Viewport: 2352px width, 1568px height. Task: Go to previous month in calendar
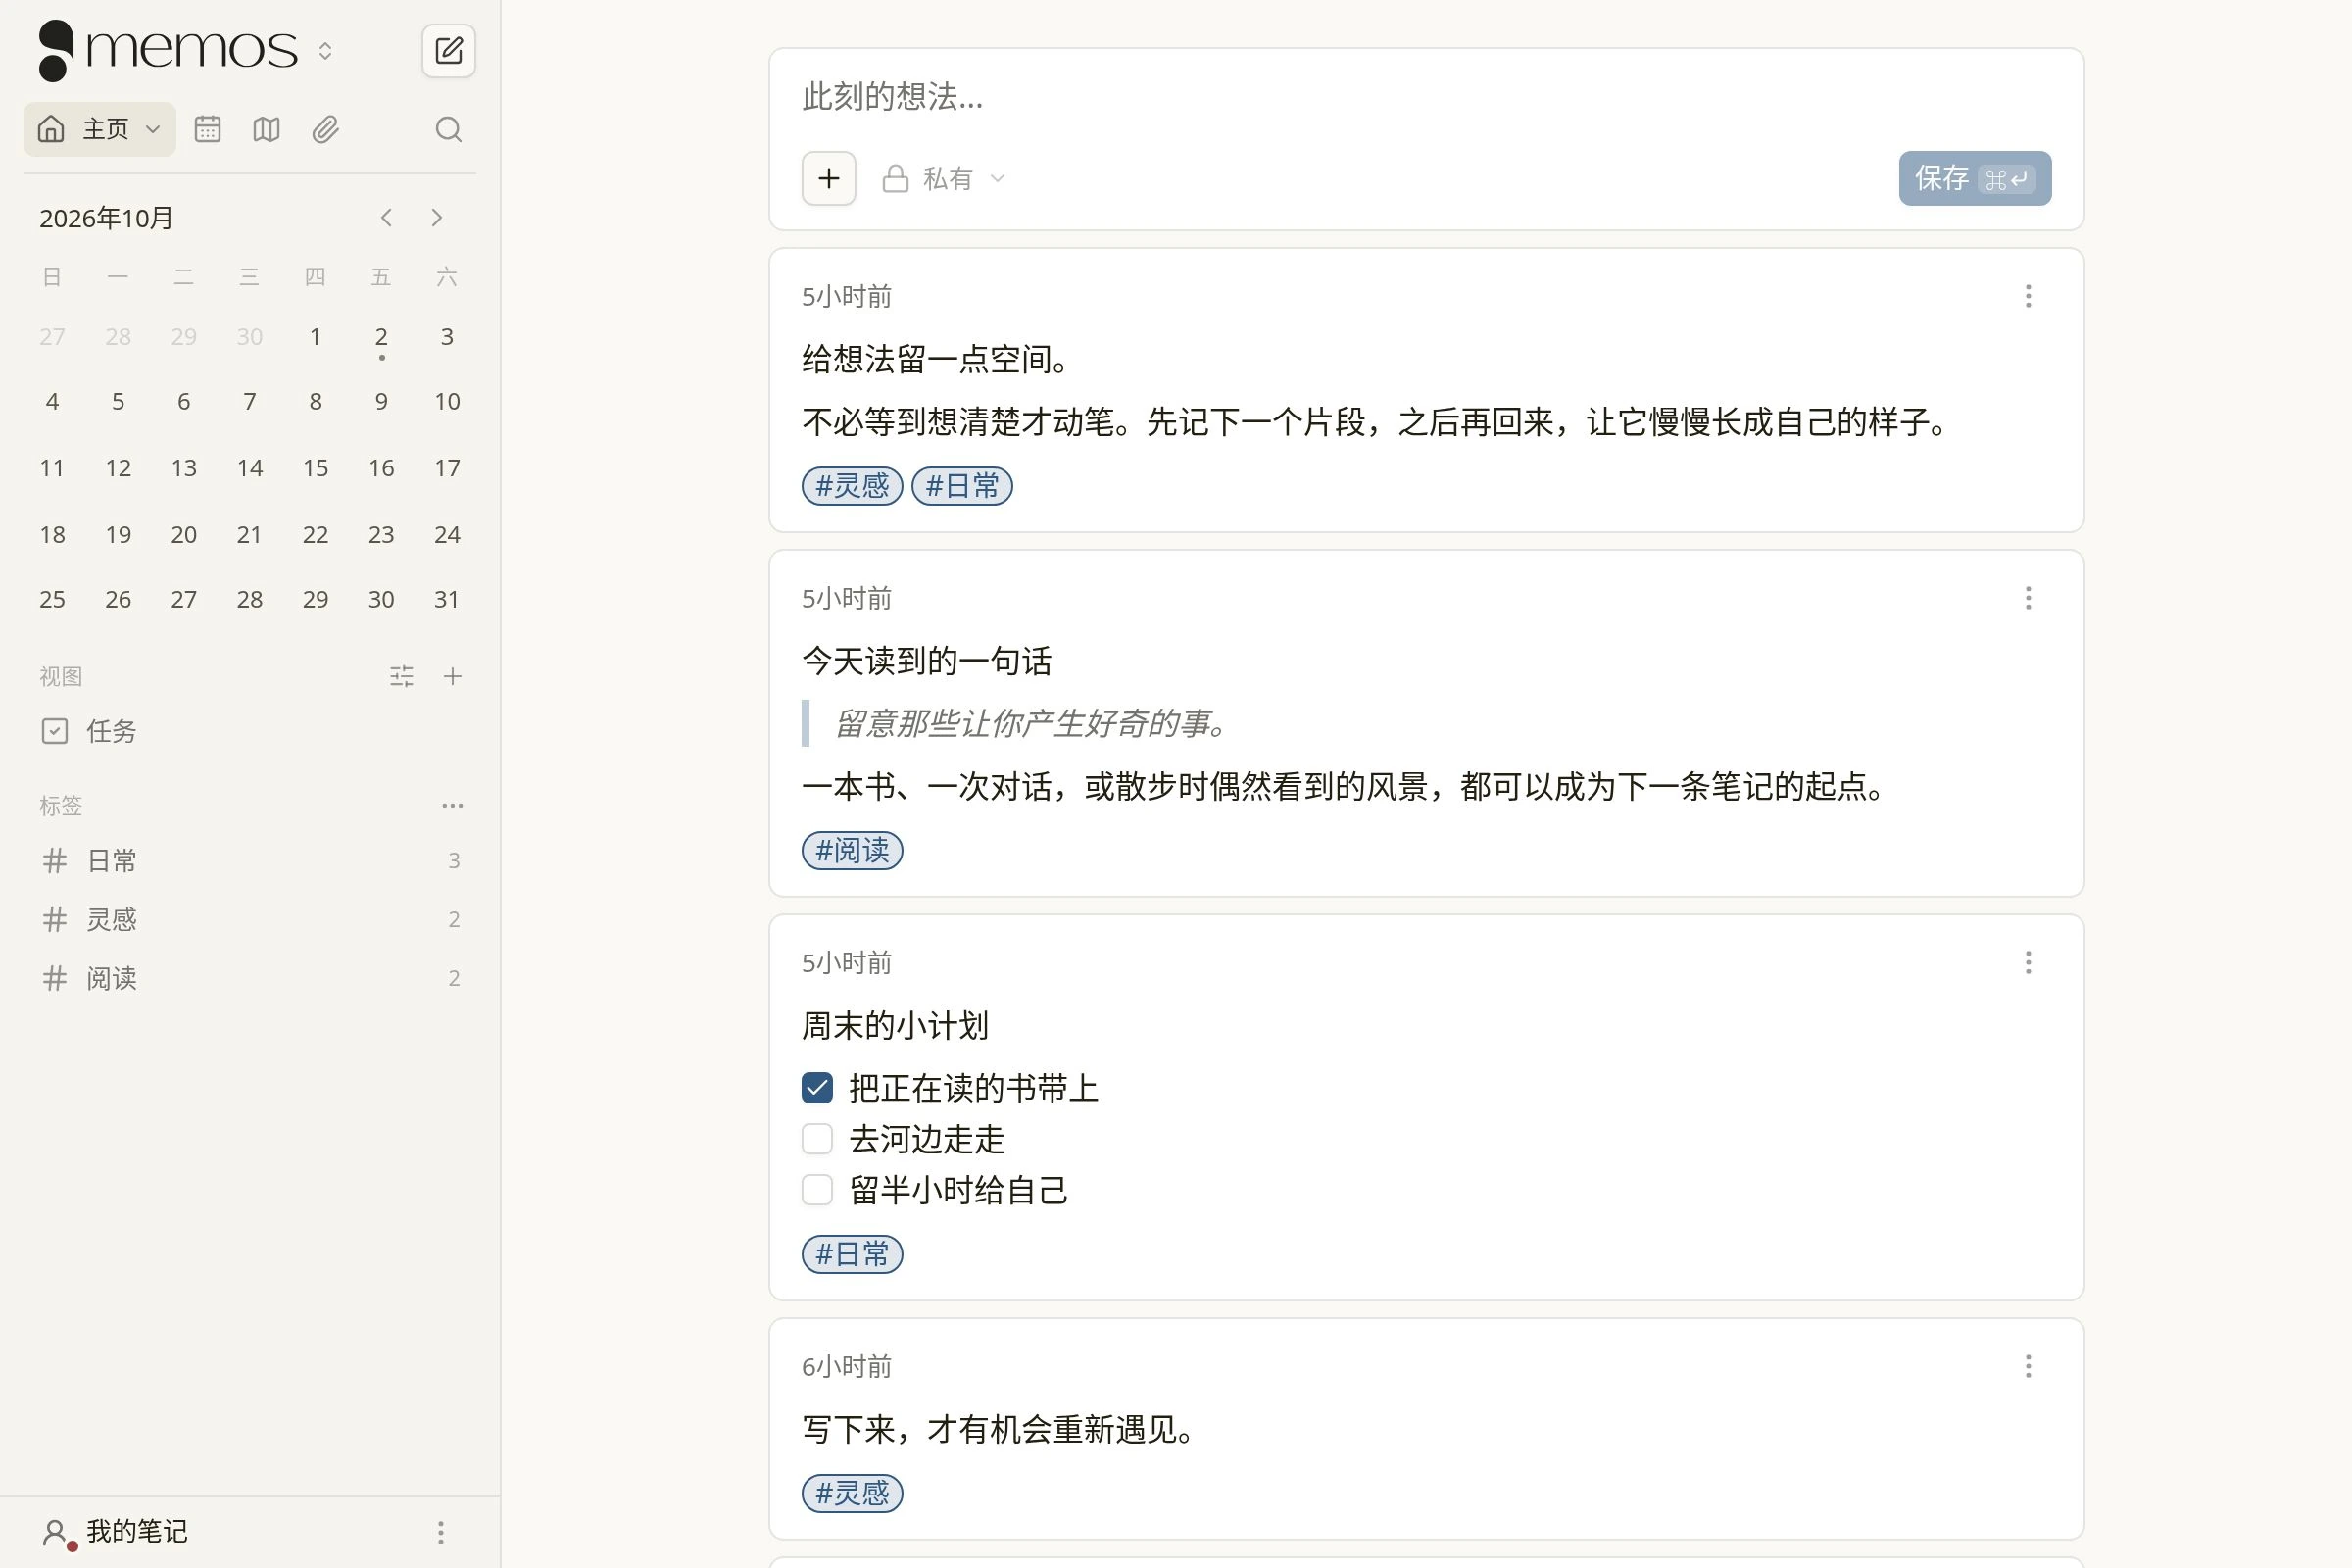point(386,217)
